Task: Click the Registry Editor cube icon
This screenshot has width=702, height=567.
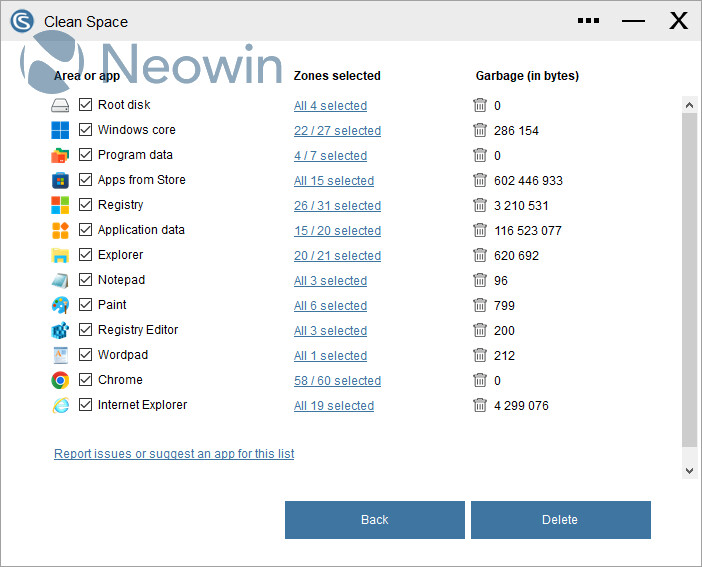Action: click(60, 330)
